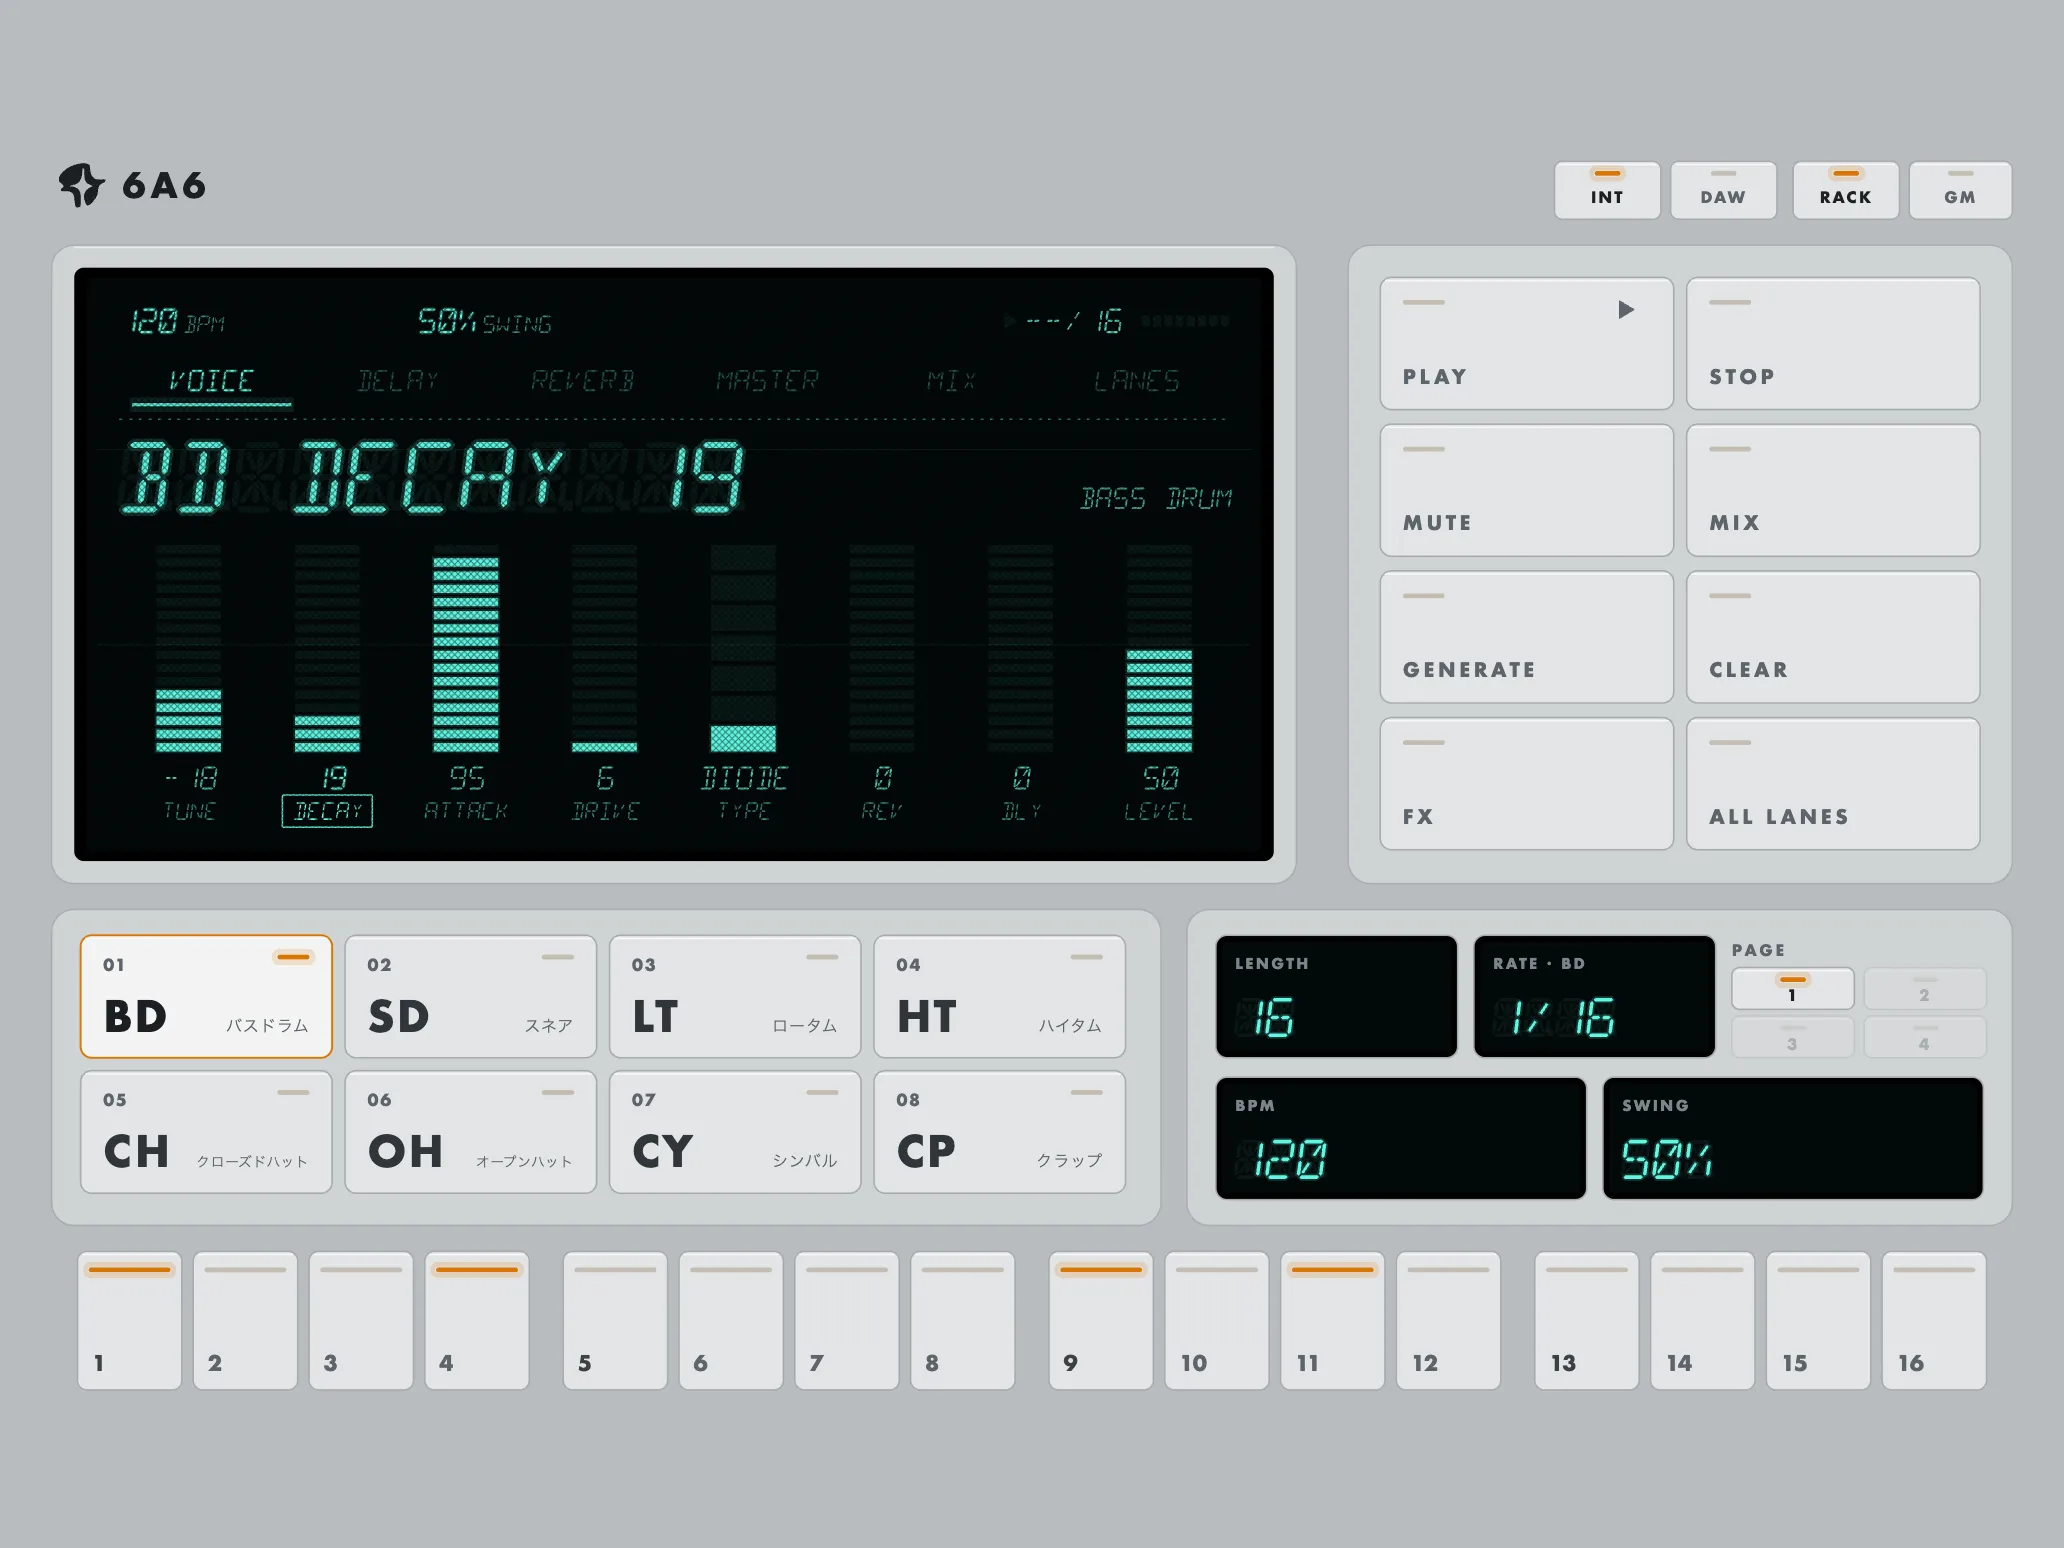
Task: Click the LENGTH 16 display
Action: [1337, 996]
